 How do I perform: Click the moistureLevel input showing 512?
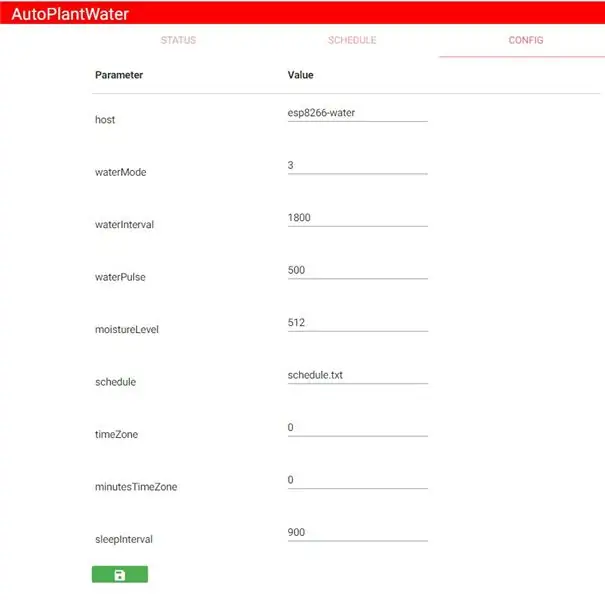click(x=356, y=323)
